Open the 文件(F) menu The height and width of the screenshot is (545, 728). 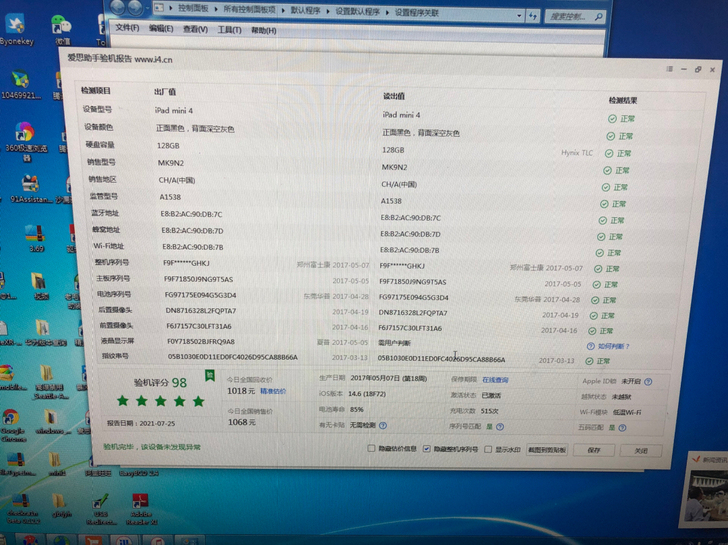tap(127, 28)
